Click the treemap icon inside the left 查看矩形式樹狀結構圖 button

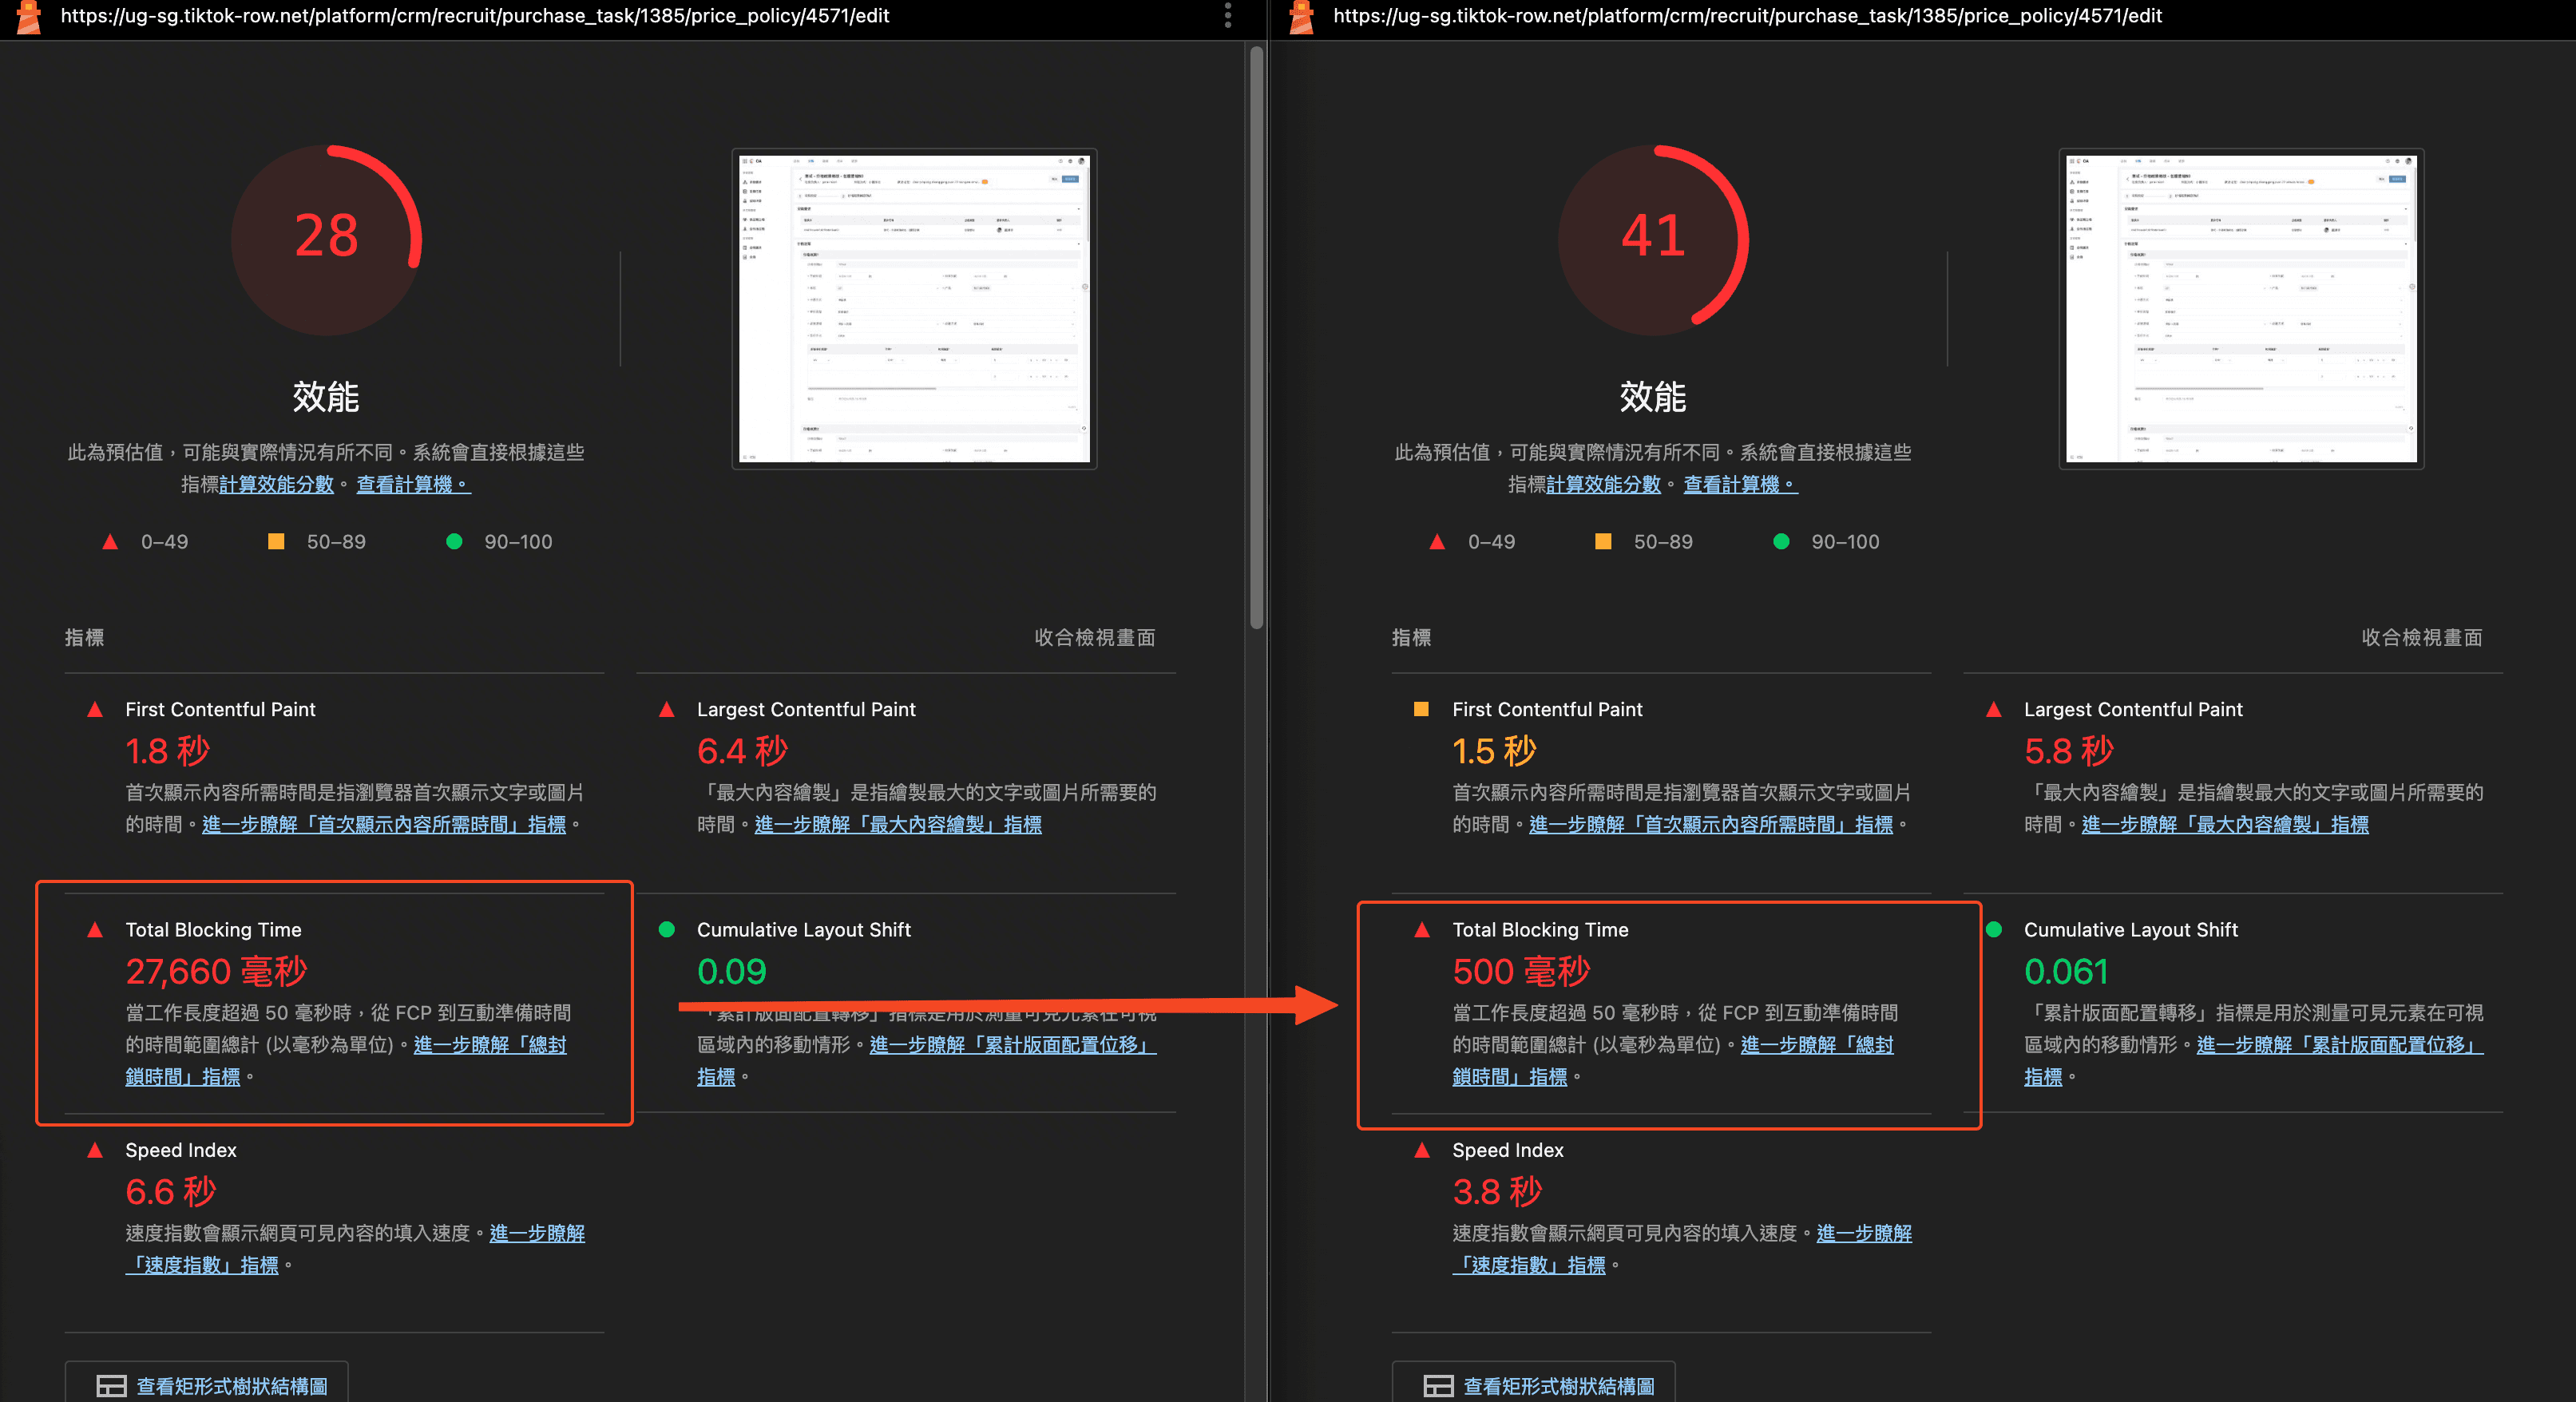pos(112,1387)
